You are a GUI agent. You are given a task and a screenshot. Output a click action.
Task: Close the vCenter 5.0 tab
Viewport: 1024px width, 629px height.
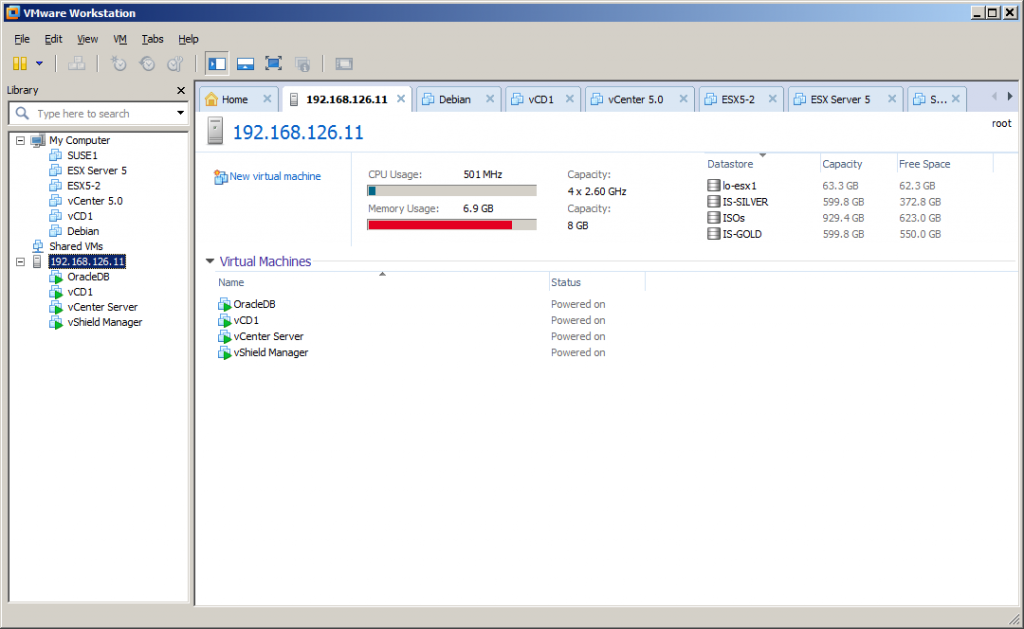tap(683, 99)
